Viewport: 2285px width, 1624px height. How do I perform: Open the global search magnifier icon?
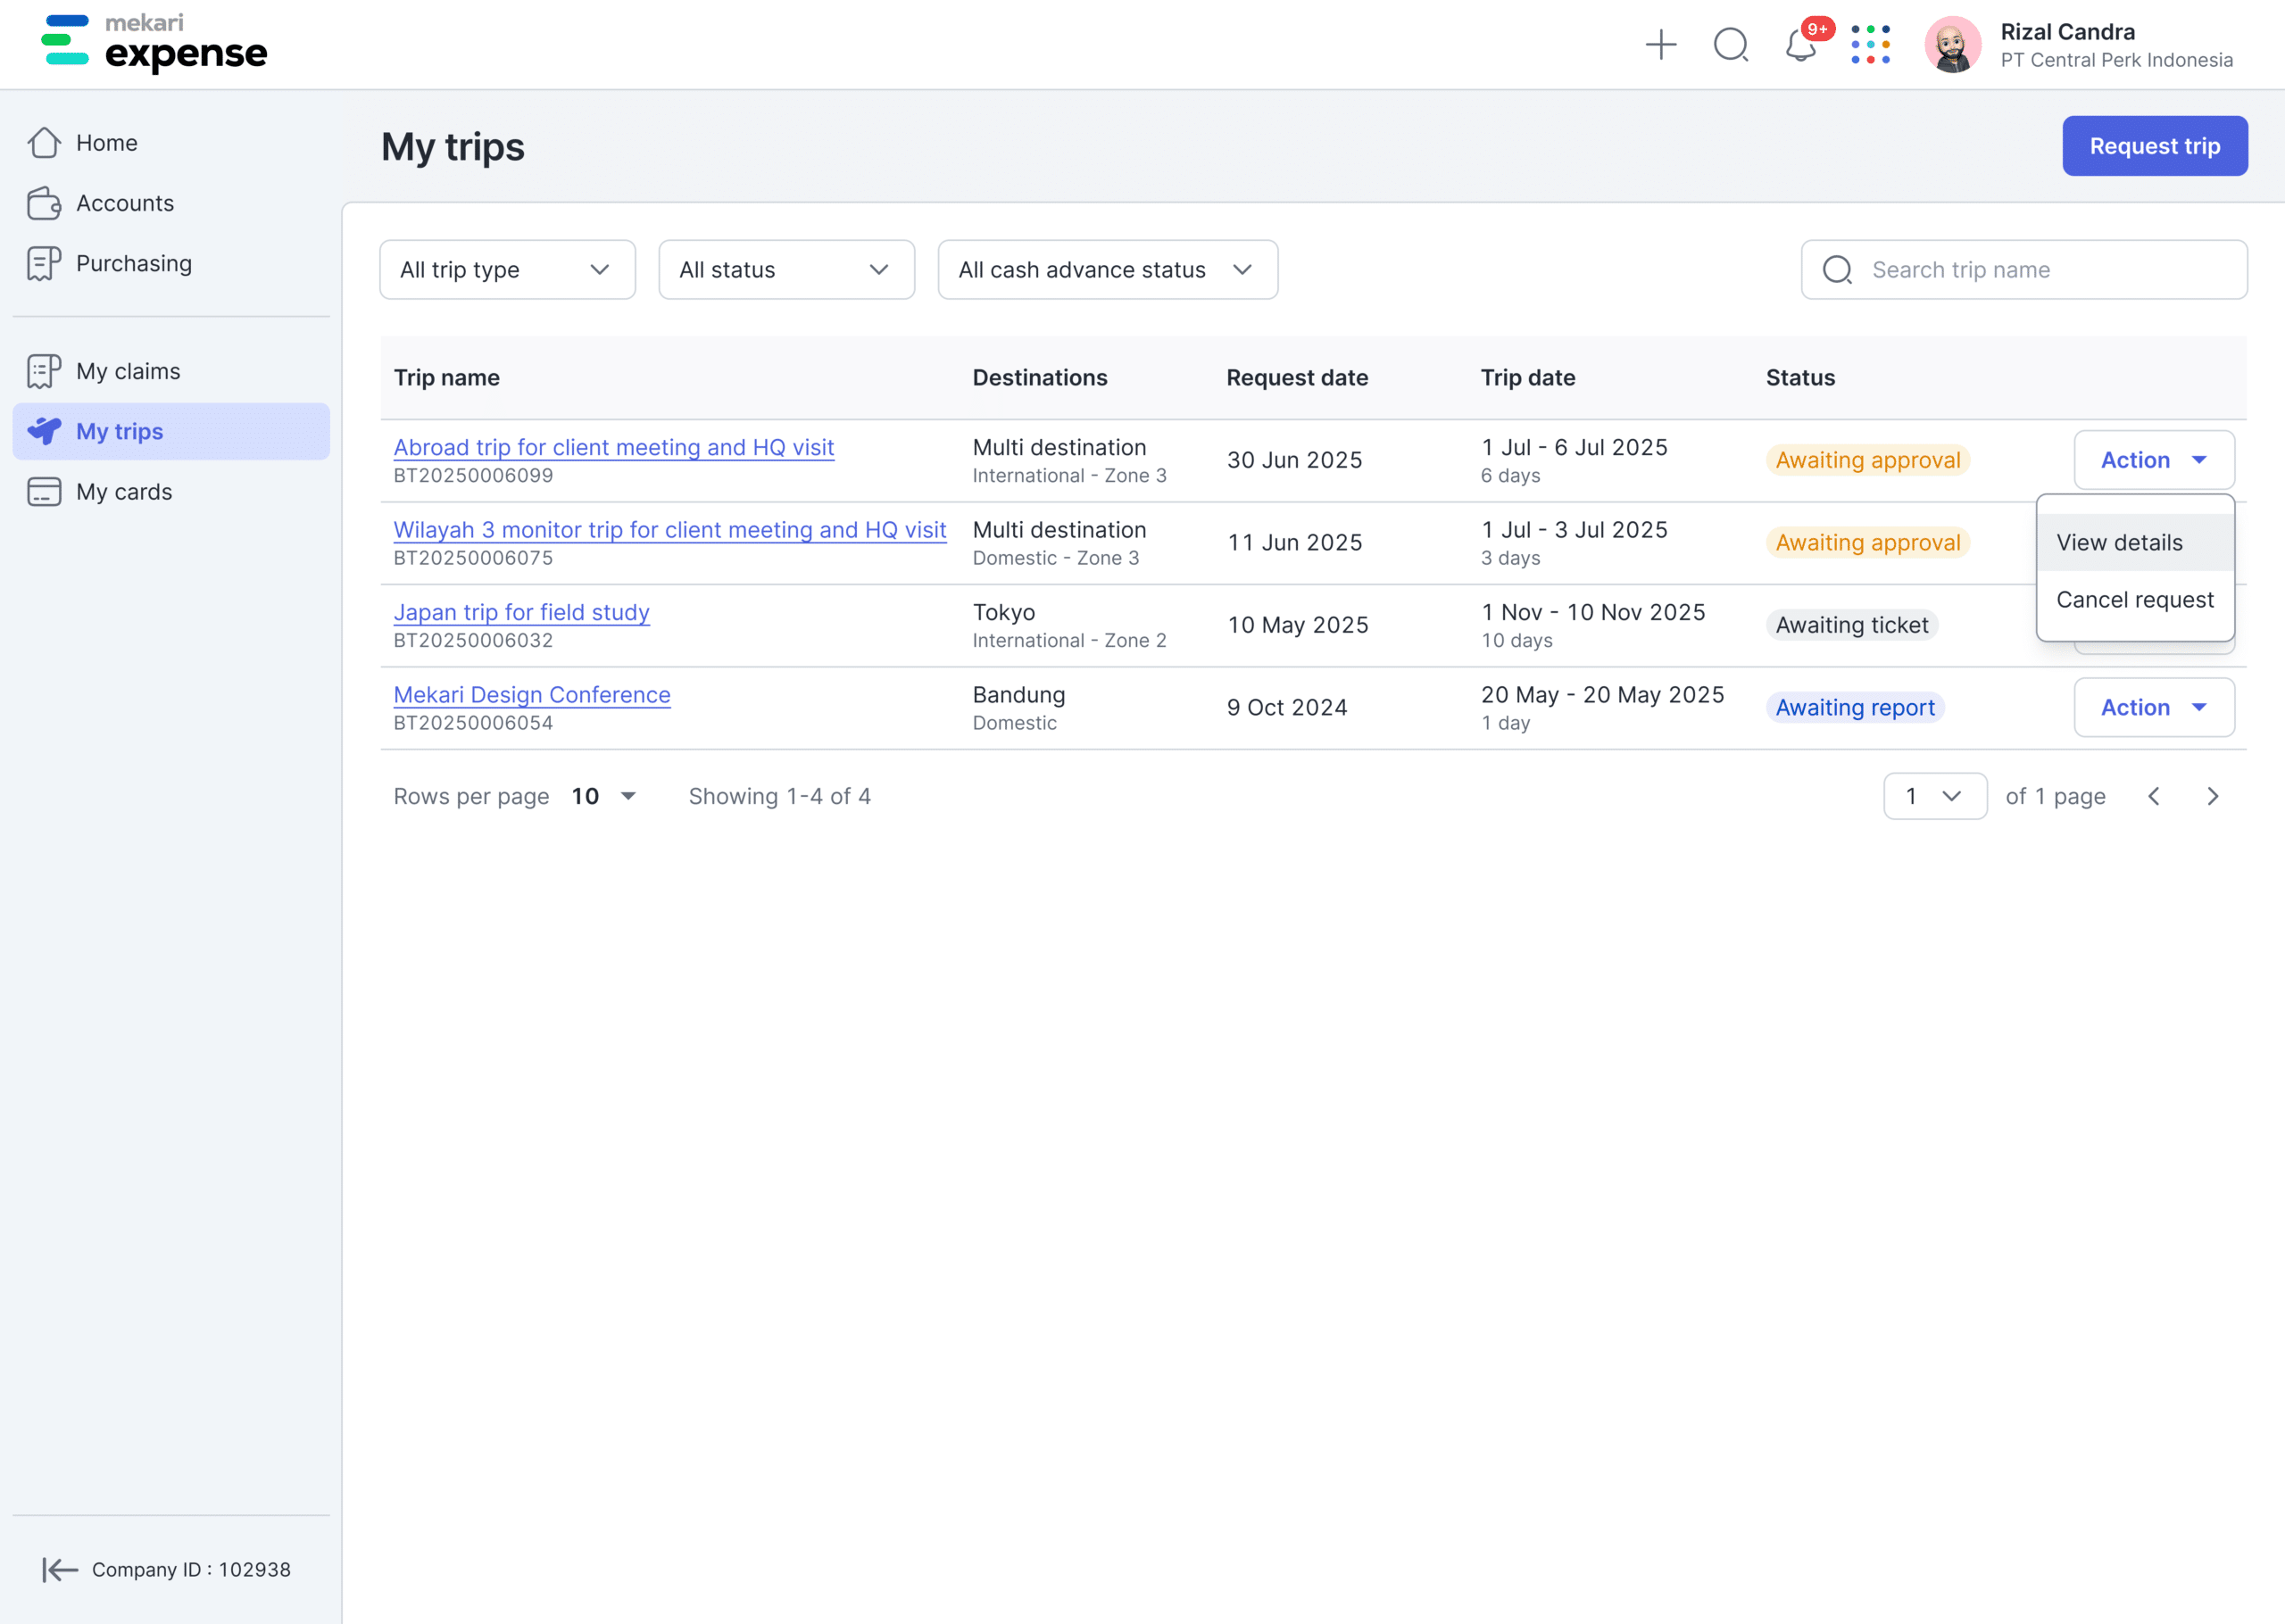1730,45
